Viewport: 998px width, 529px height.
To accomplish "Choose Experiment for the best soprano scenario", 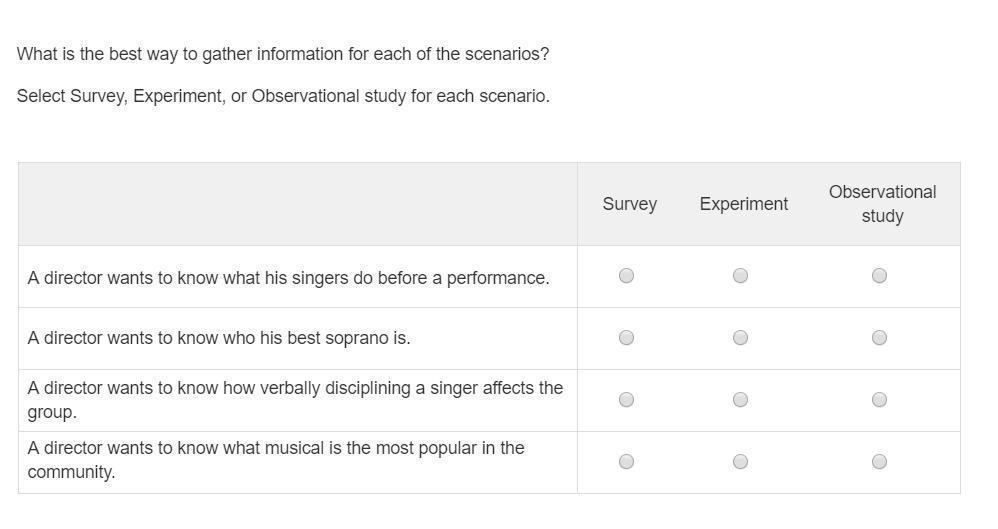I will click(740, 338).
